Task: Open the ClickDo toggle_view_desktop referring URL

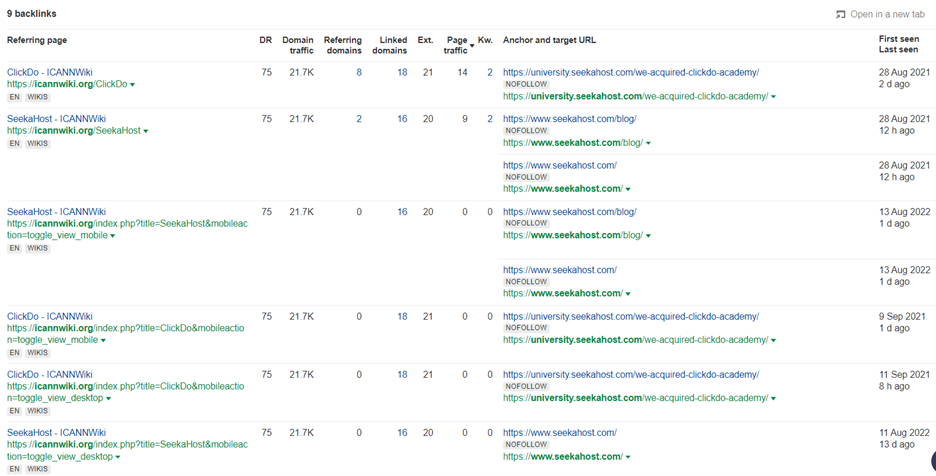Action: 125,392
